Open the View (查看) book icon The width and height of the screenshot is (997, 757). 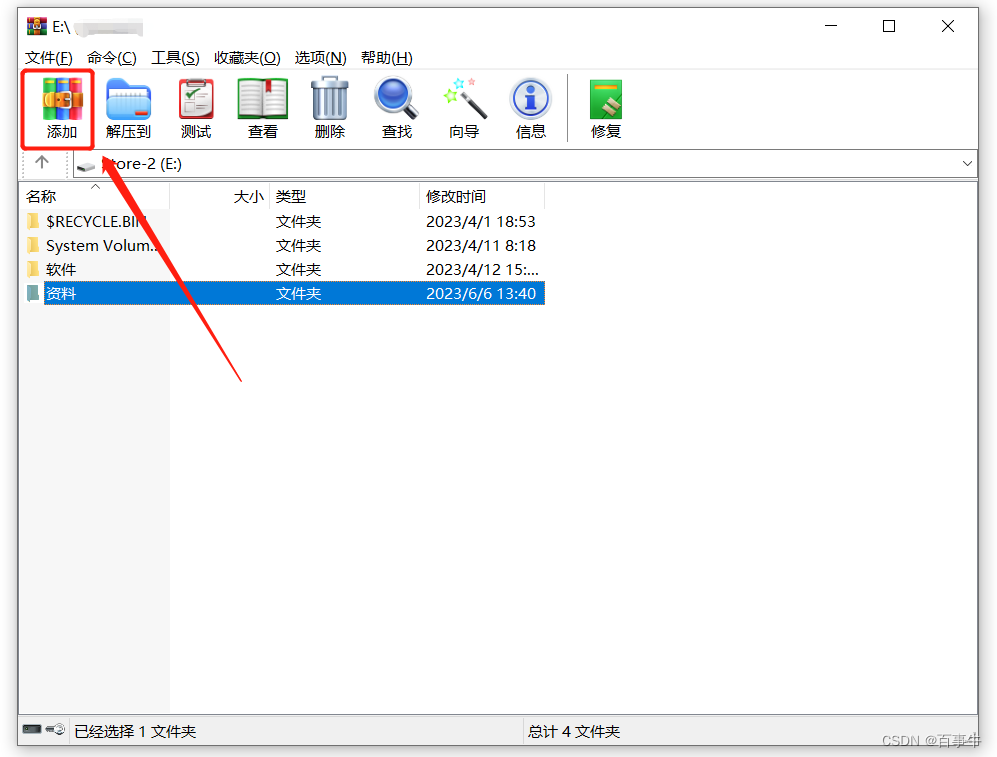(263, 99)
